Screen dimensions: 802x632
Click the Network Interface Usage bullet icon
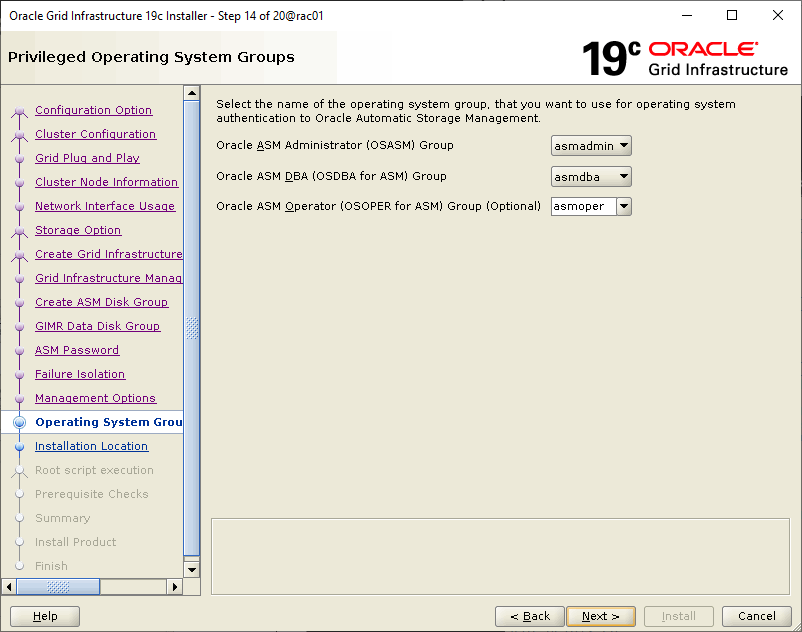click(x=19, y=207)
